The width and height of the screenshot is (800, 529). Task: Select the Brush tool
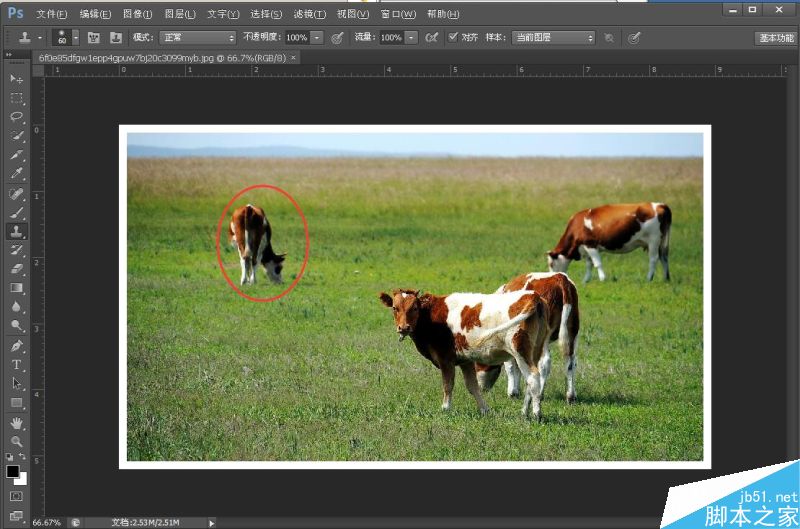click(x=16, y=212)
